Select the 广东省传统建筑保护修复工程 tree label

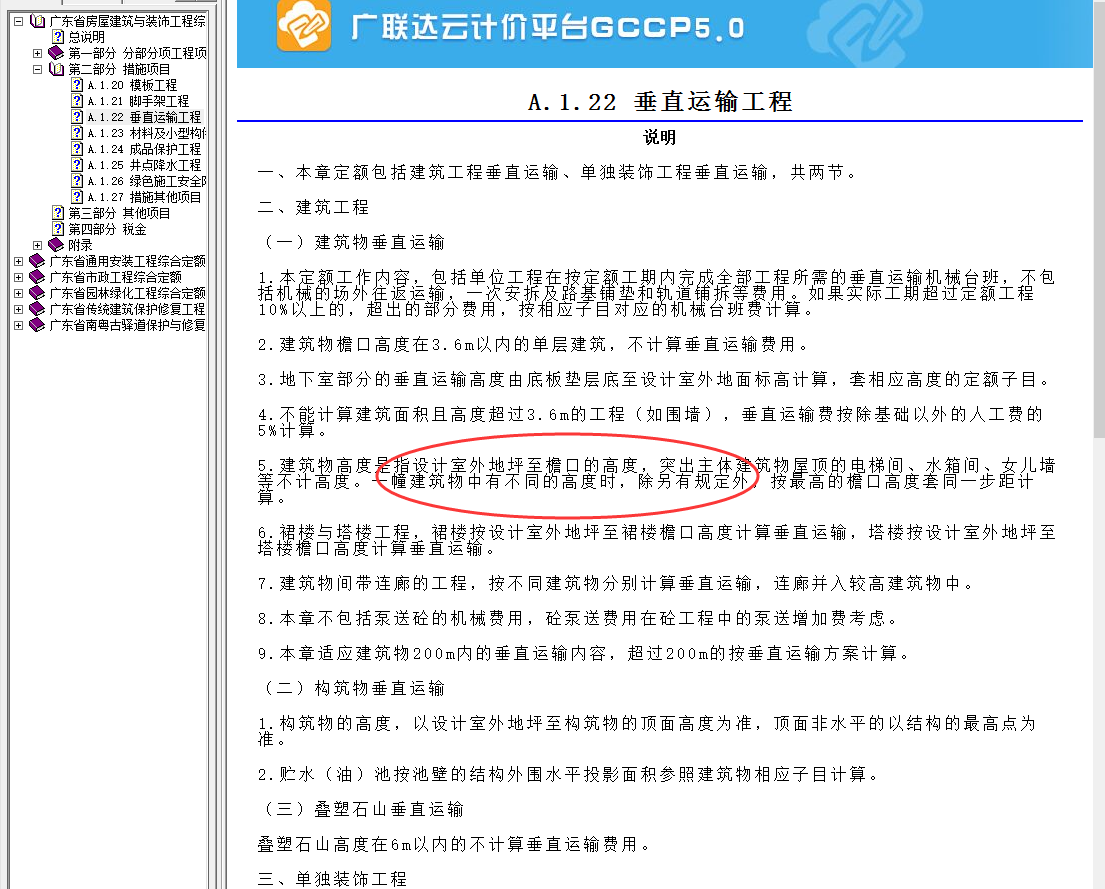(127, 309)
